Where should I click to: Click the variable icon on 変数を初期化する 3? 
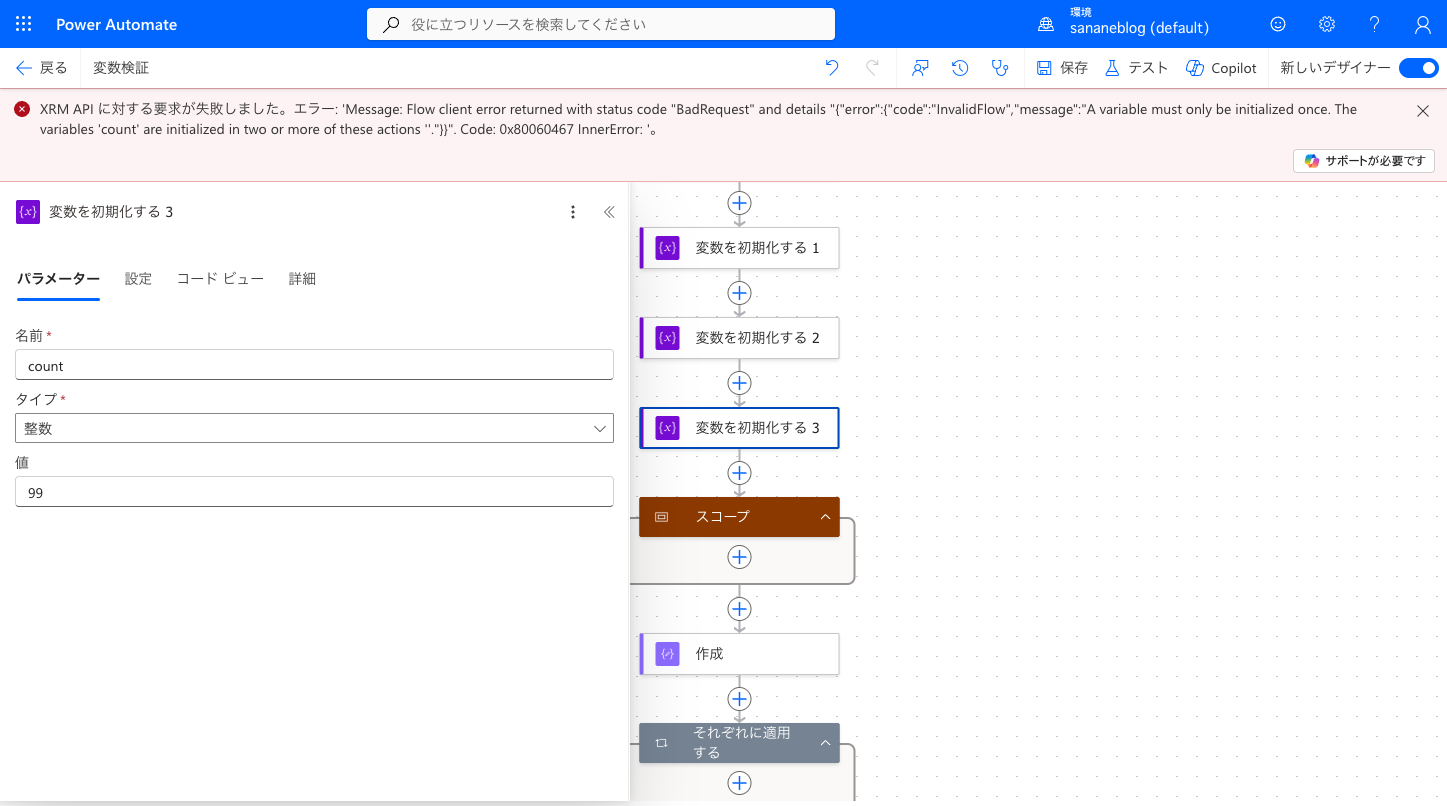tap(667, 428)
